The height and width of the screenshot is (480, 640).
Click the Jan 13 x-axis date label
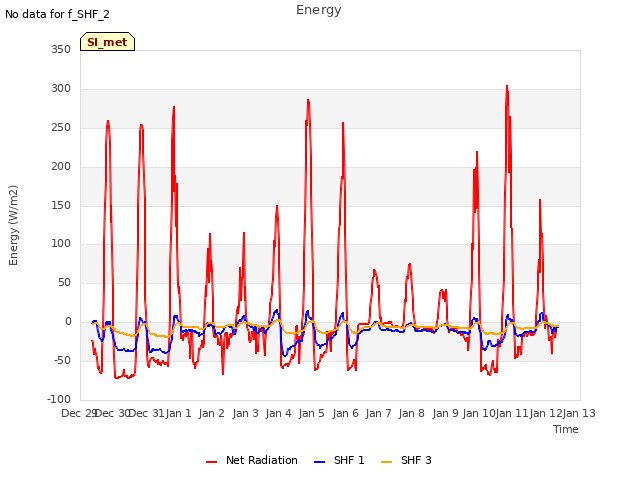[579, 413]
